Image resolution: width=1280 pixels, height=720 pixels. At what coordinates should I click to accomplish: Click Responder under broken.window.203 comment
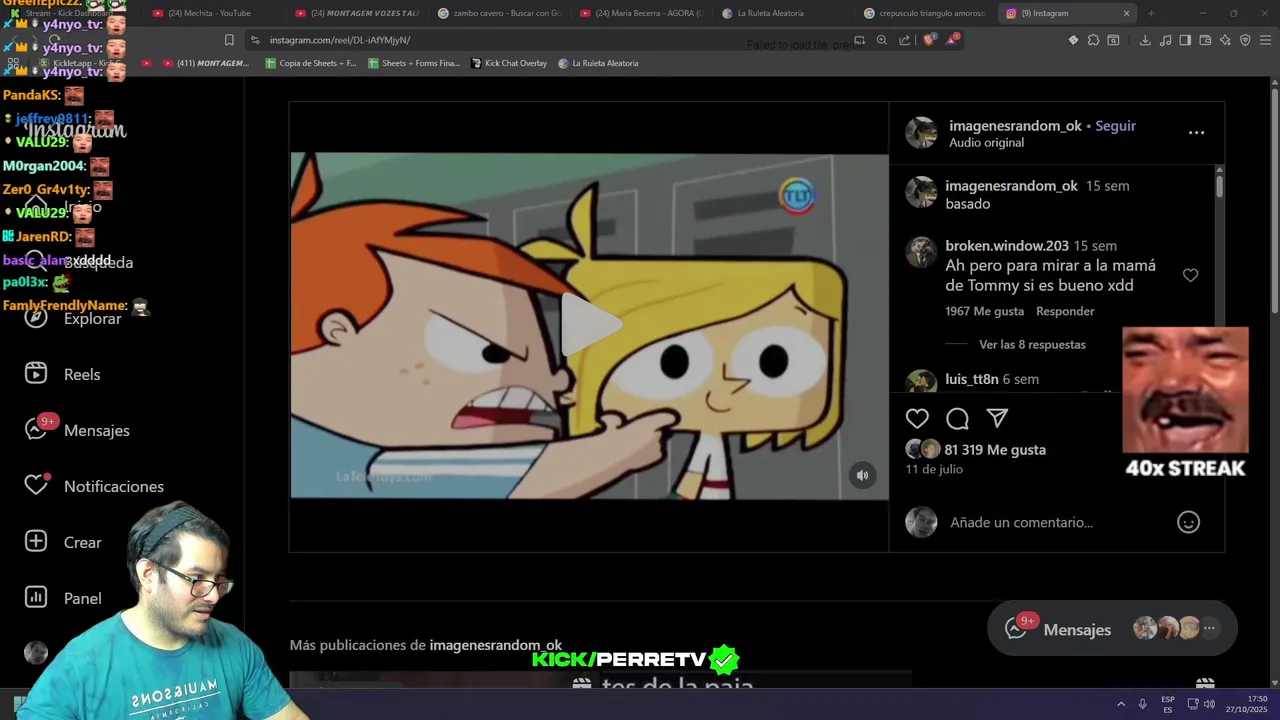[1065, 311]
